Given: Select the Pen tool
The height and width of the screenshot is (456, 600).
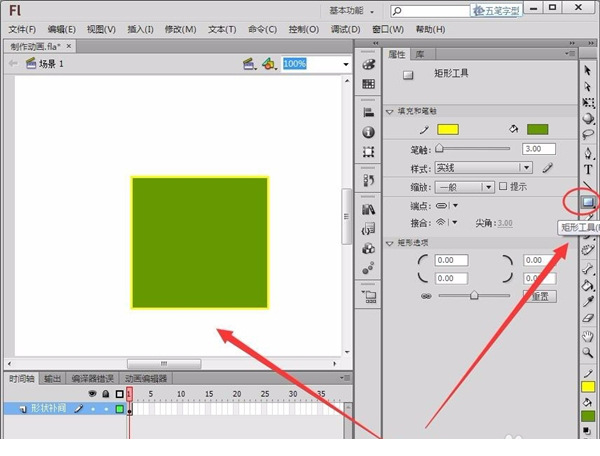Looking at the screenshot, I should [x=588, y=153].
